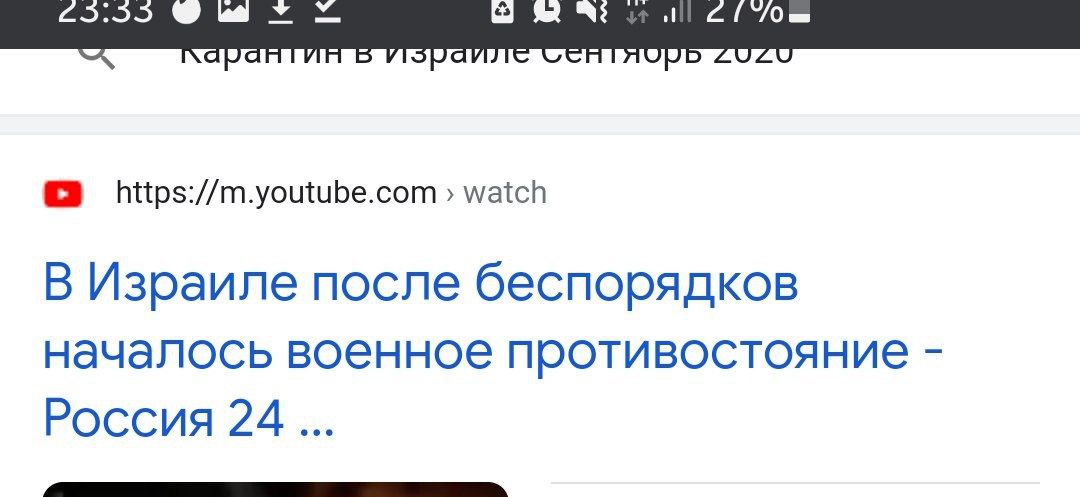The image size is (1080, 497).
Task: Tap the muted sound vibrate icon
Action: coord(592,11)
